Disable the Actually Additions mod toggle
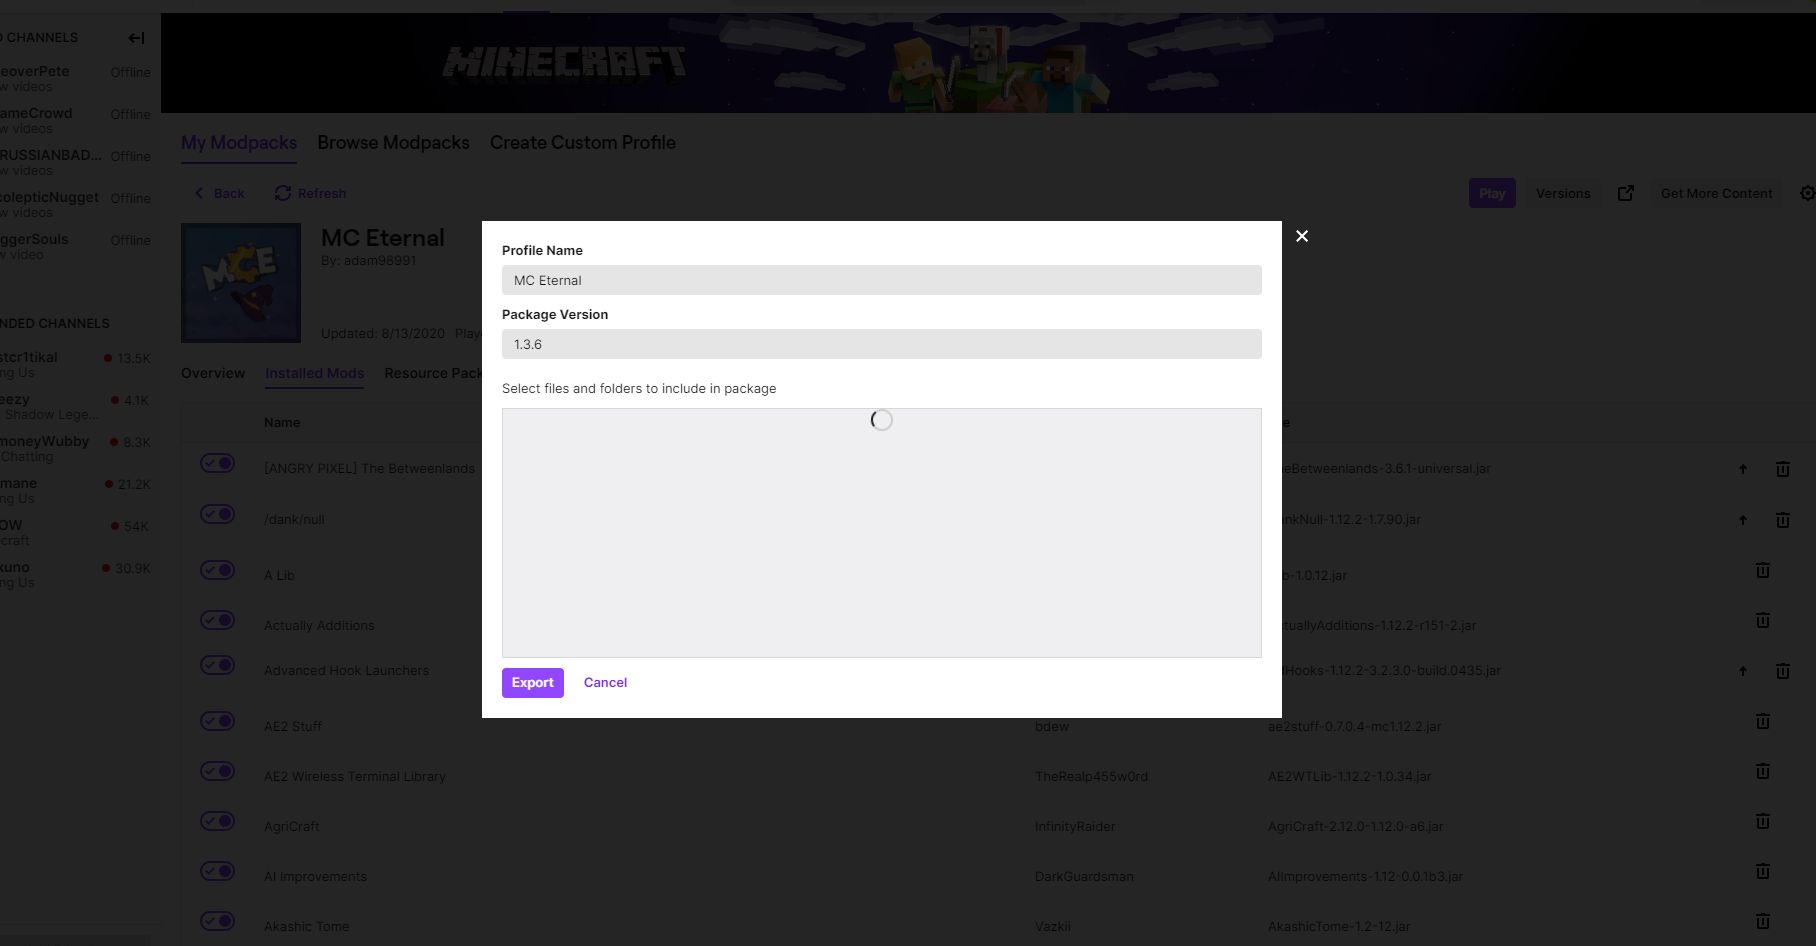 pyautogui.click(x=217, y=620)
